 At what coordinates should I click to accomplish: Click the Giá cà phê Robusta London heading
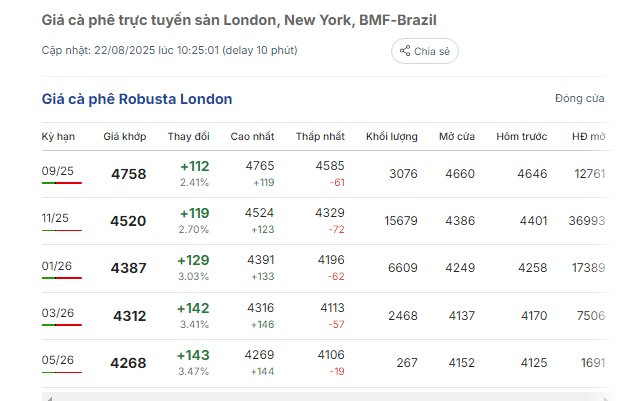(137, 99)
